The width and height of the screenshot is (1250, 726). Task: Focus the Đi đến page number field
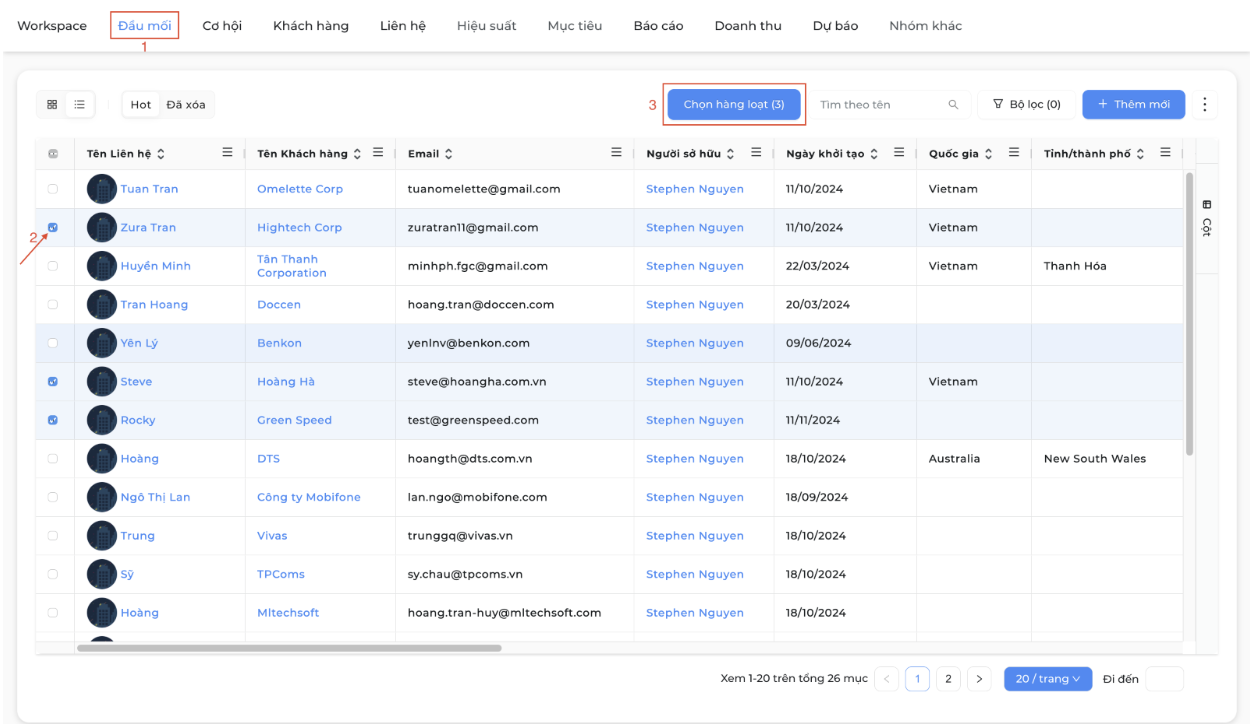[x=1164, y=679]
